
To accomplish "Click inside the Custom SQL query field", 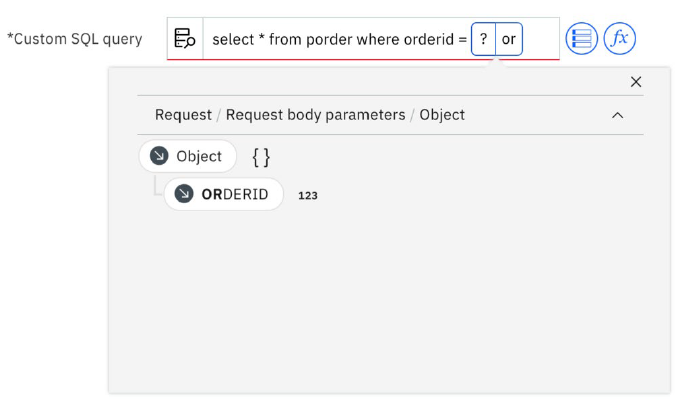I will 381,39.
